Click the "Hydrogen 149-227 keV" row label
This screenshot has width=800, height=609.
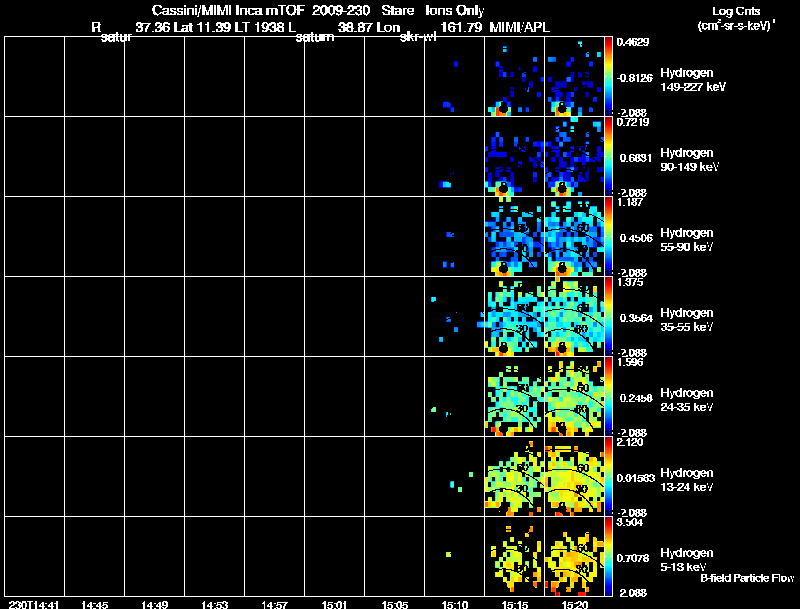point(693,80)
